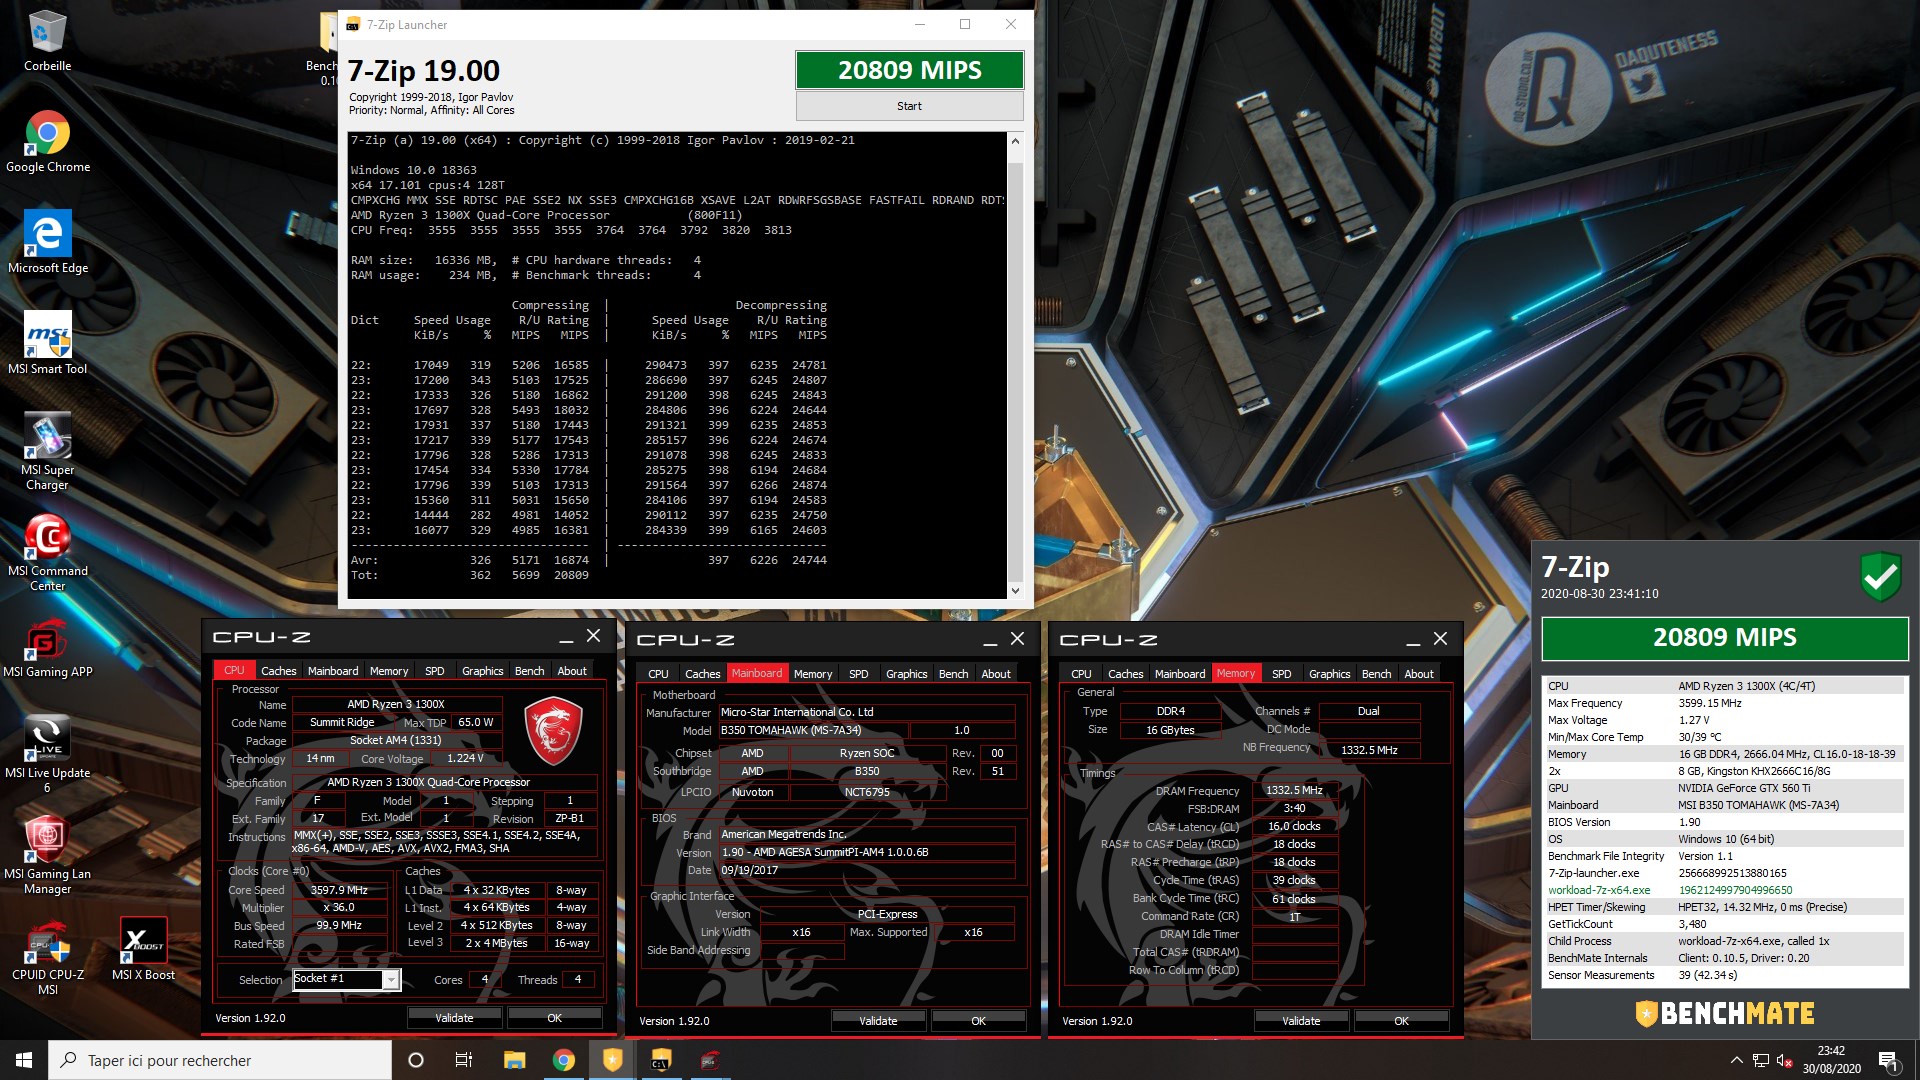1920x1080 pixels.
Task: Open Cortana circle icon on taskbar
Action: [416, 1060]
